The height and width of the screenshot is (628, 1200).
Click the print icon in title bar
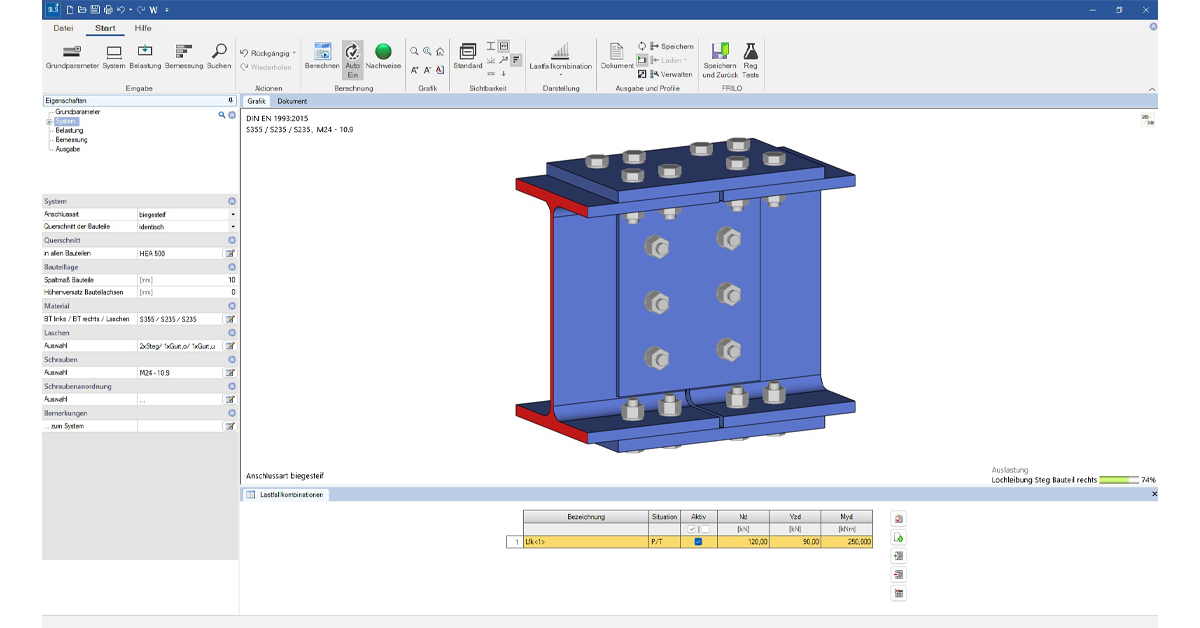[106, 9]
